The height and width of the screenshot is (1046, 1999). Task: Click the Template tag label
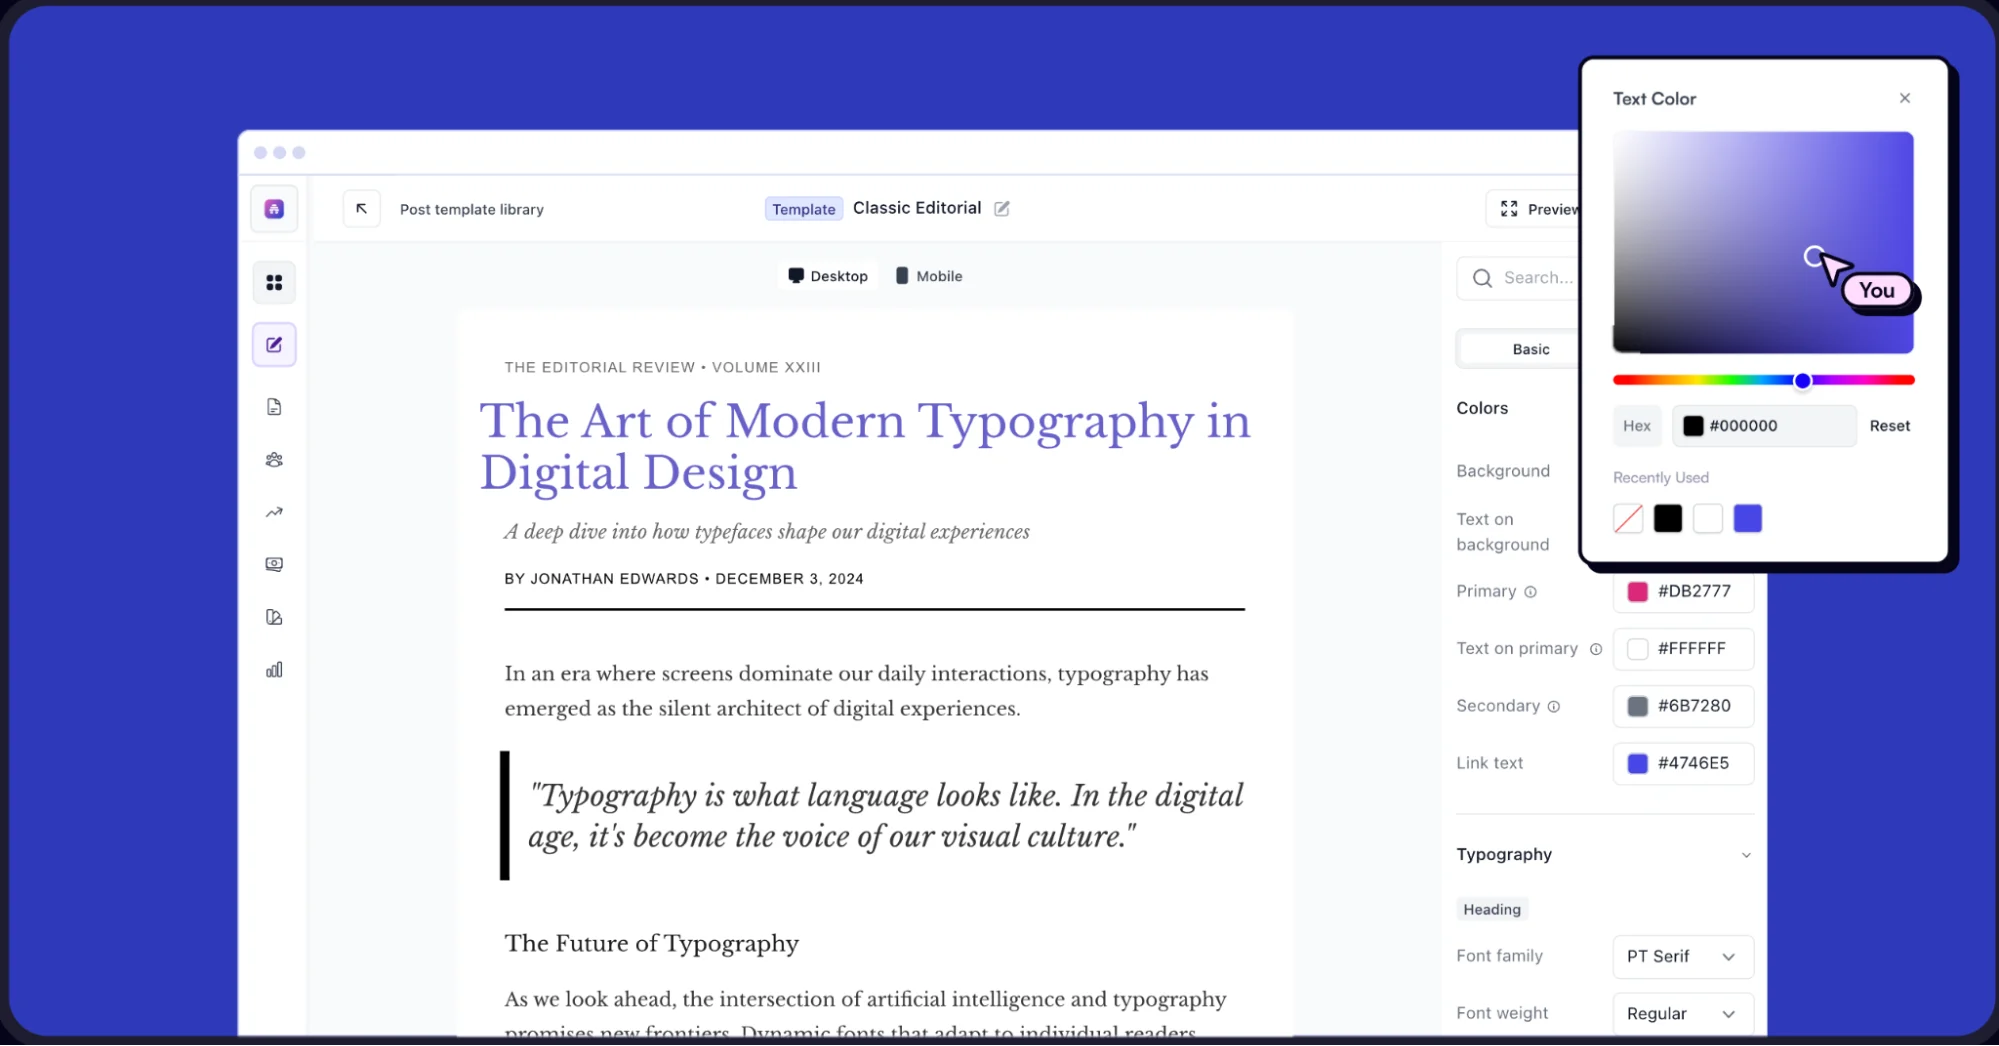803,209
